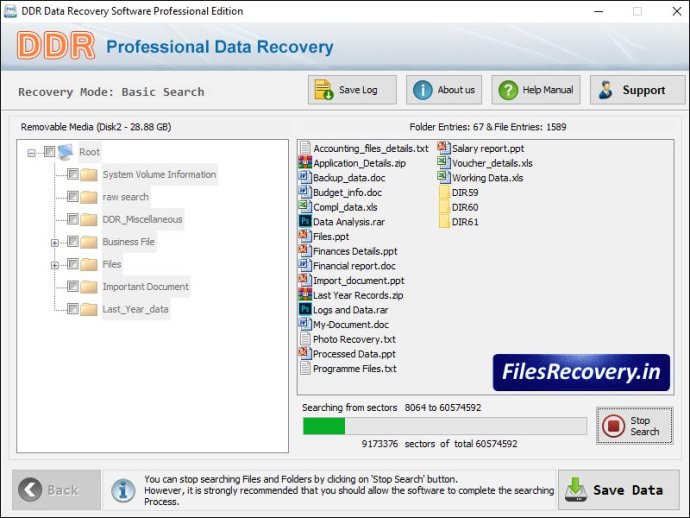Click the FilesRecovery.in banner
Image resolution: width=690 pixels, height=518 pixels.
581,372
